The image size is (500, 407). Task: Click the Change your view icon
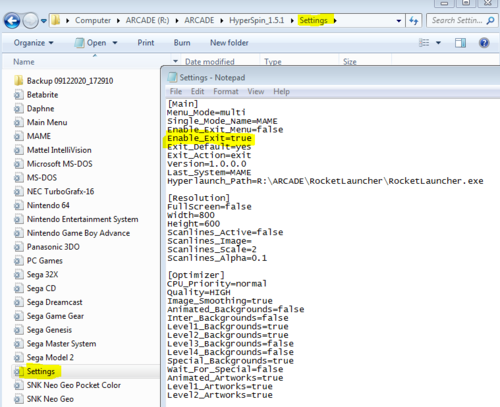pos(424,43)
